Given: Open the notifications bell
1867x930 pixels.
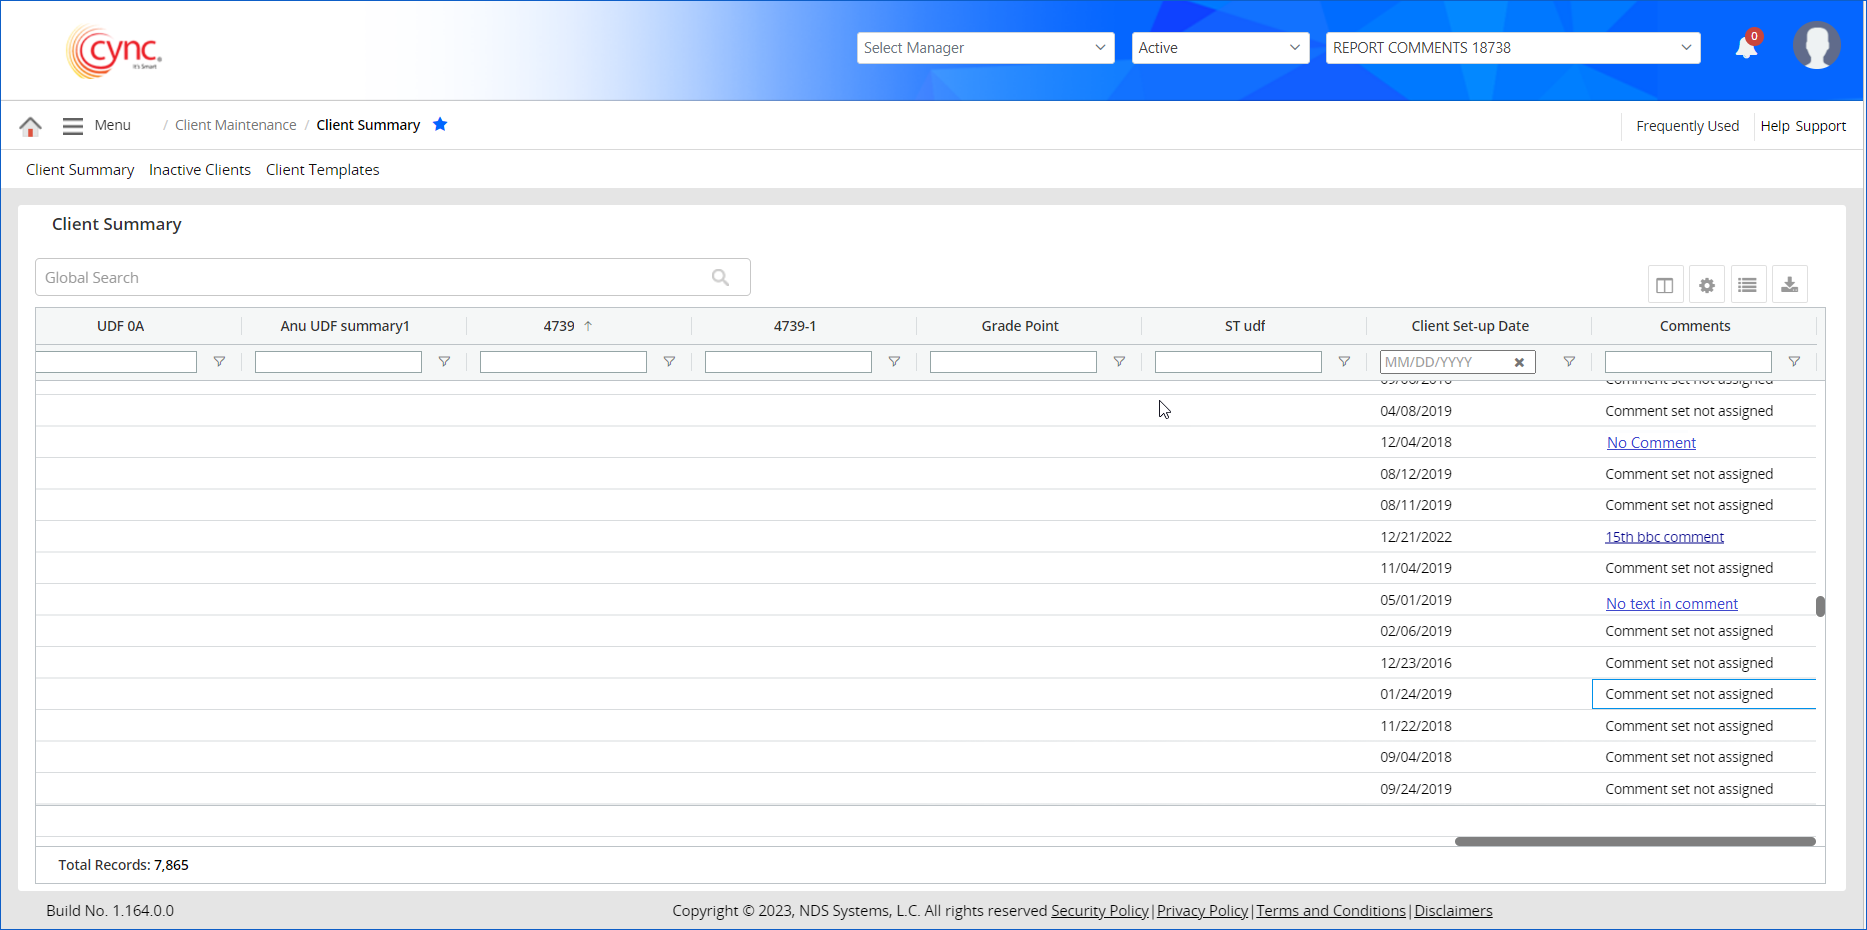Looking at the screenshot, I should click(x=1746, y=47).
